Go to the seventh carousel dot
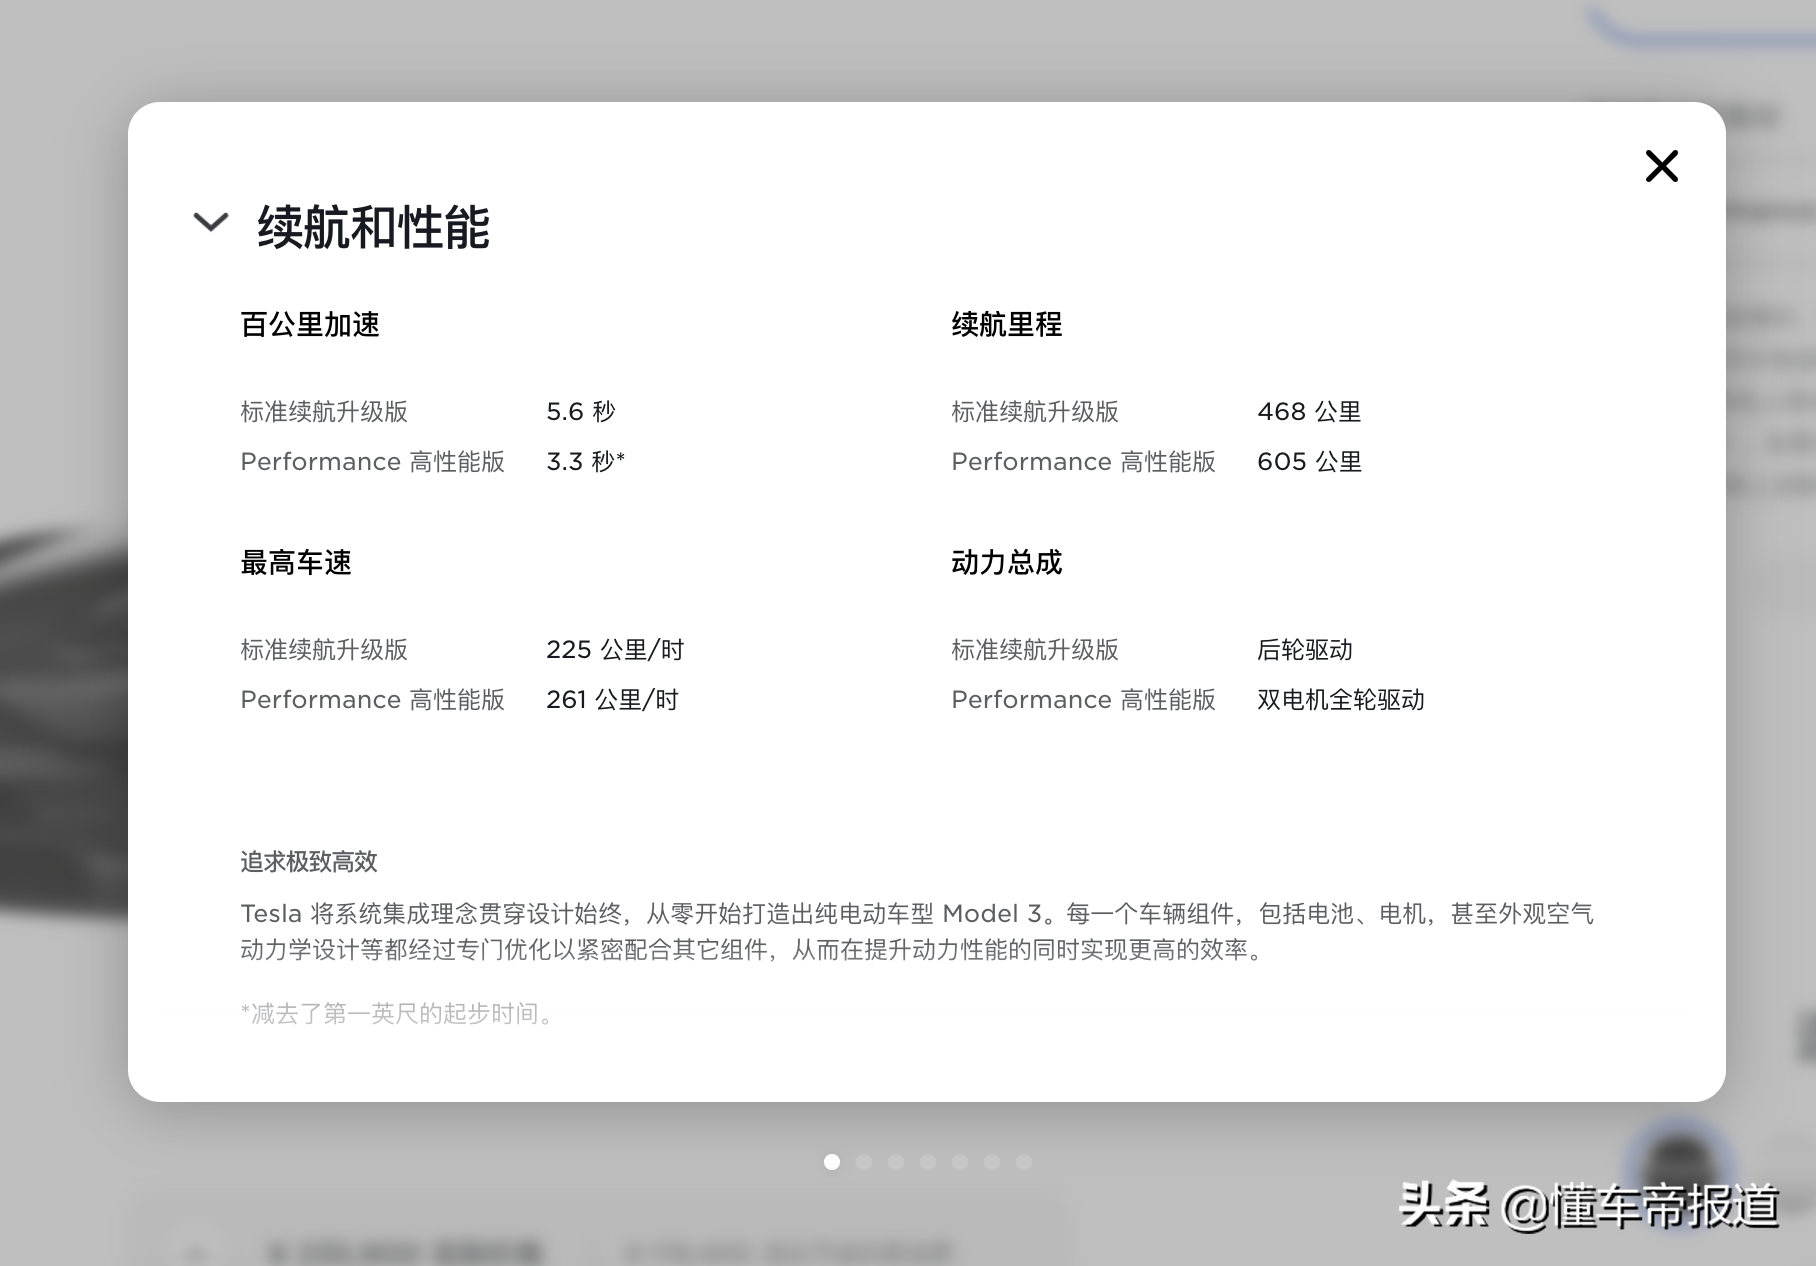The image size is (1816, 1266). [x=1024, y=1162]
